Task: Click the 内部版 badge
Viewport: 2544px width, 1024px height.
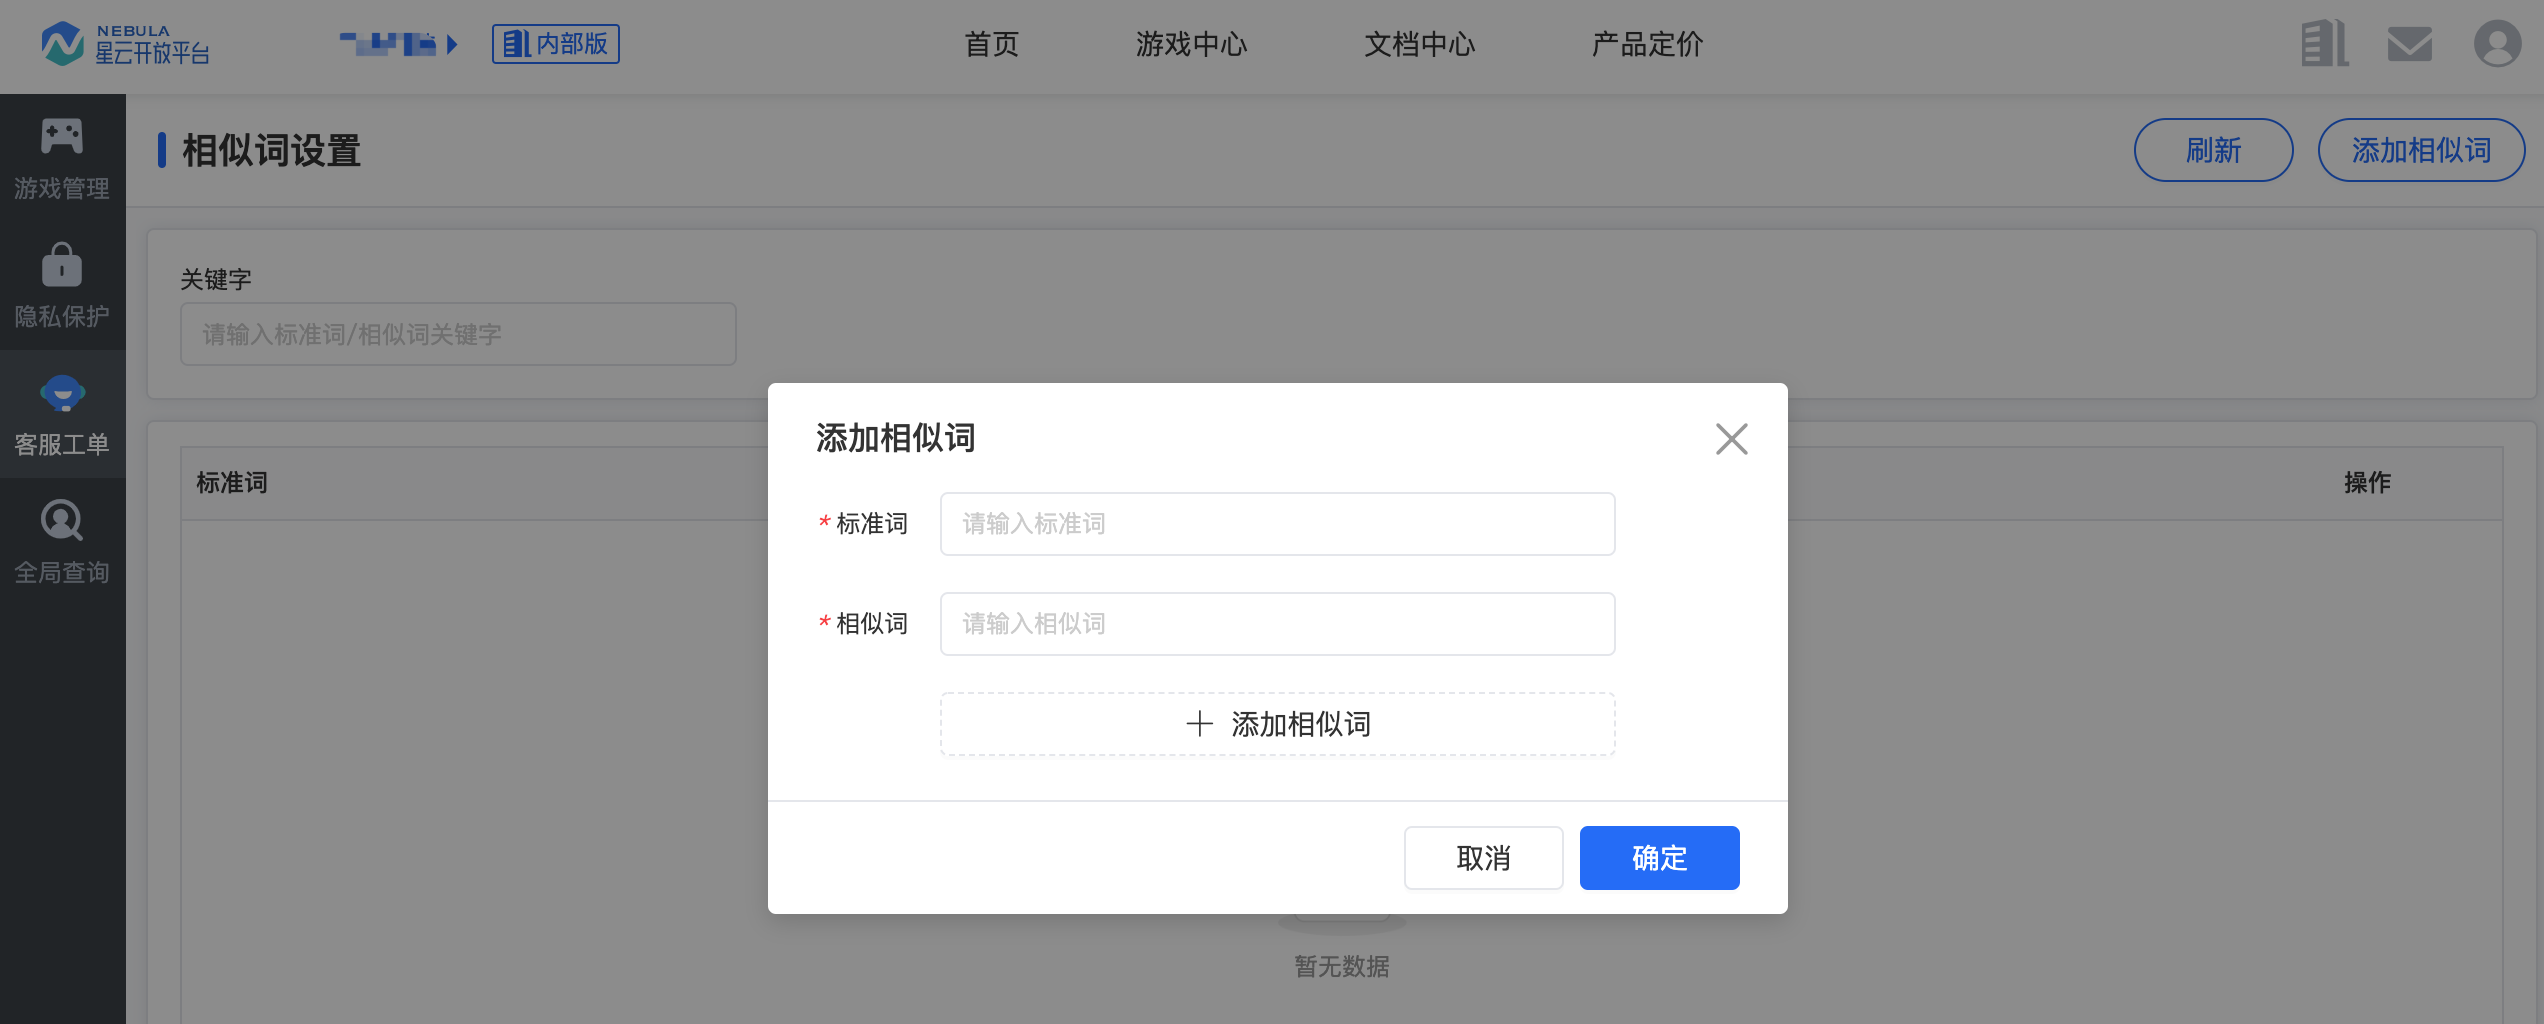Action: [x=556, y=44]
